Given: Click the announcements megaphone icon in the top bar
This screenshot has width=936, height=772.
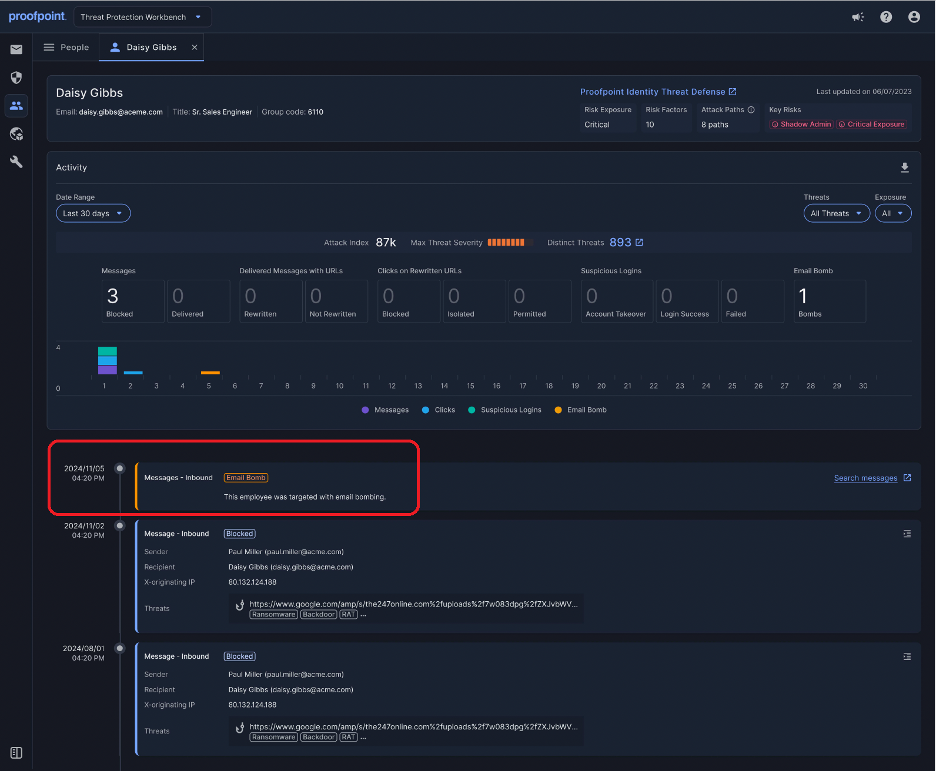Looking at the screenshot, I should (857, 16).
